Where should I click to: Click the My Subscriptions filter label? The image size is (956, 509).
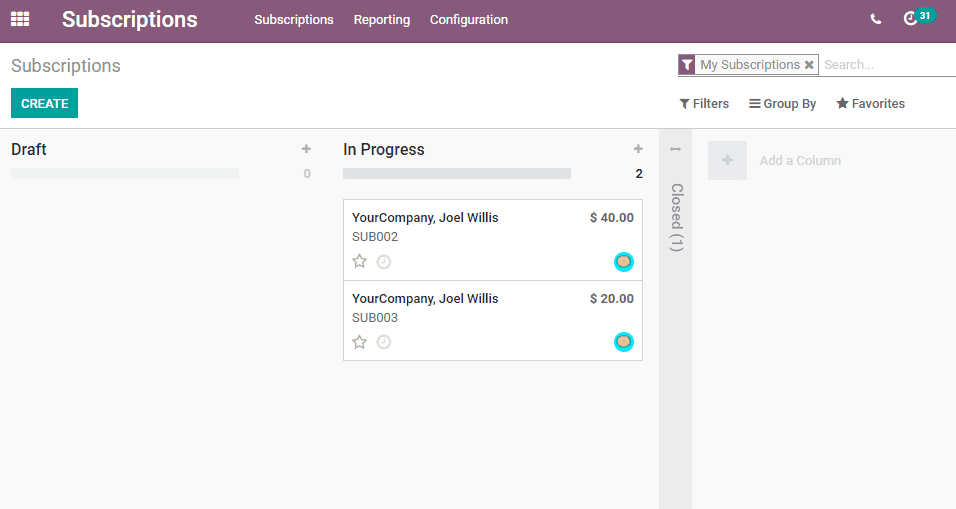750,65
